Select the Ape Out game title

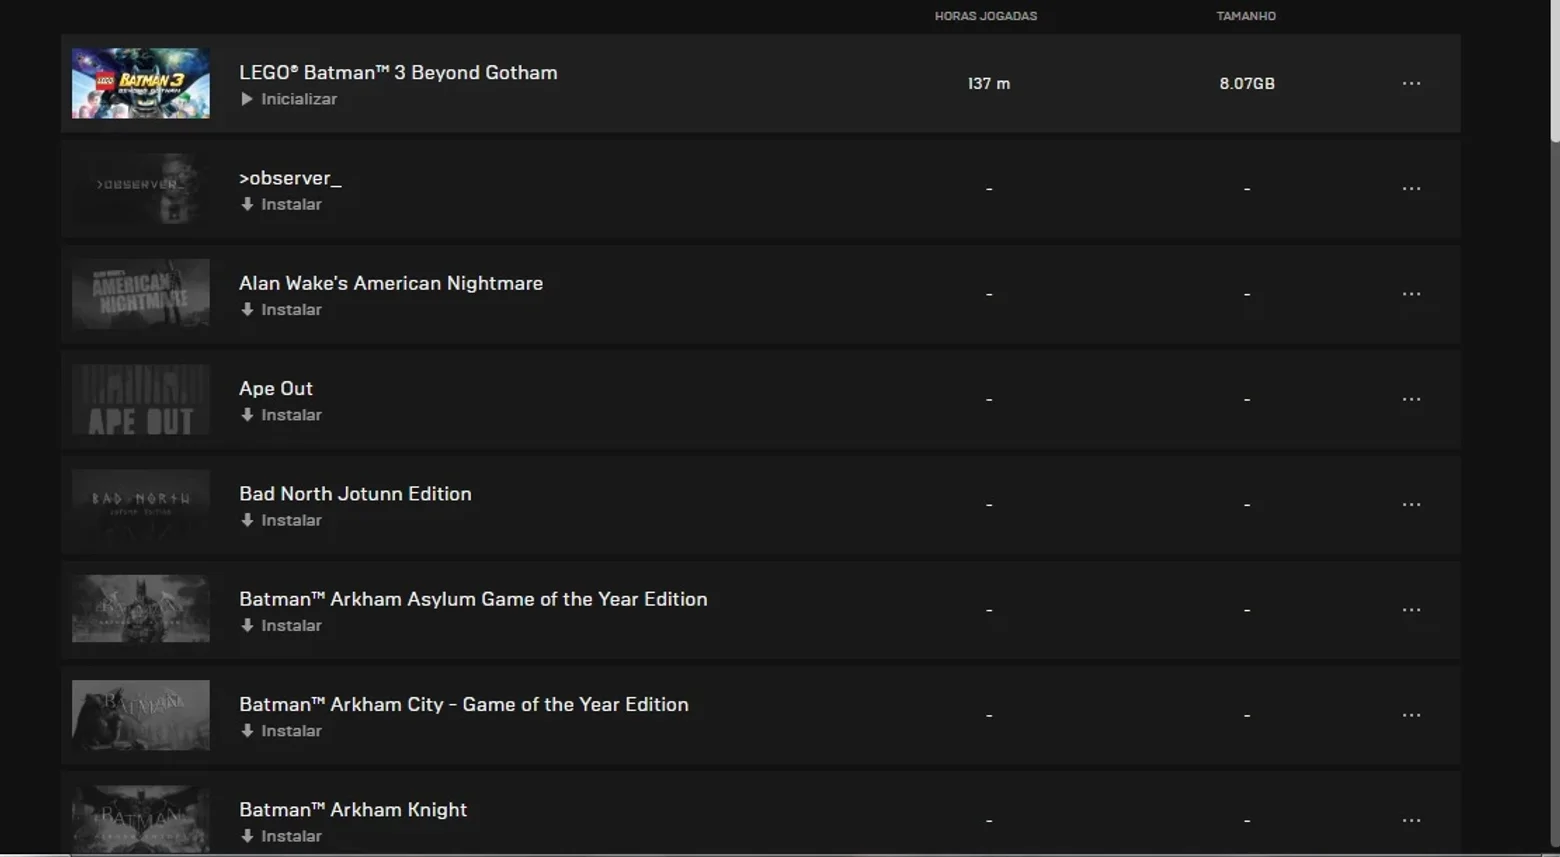pyautogui.click(x=276, y=388)
